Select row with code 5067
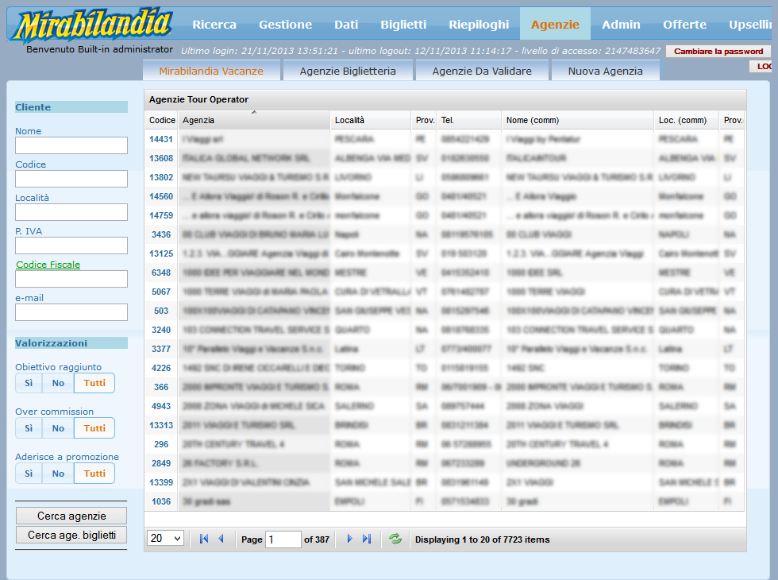The height and width of the screenshot is (580, 778). 445,292
